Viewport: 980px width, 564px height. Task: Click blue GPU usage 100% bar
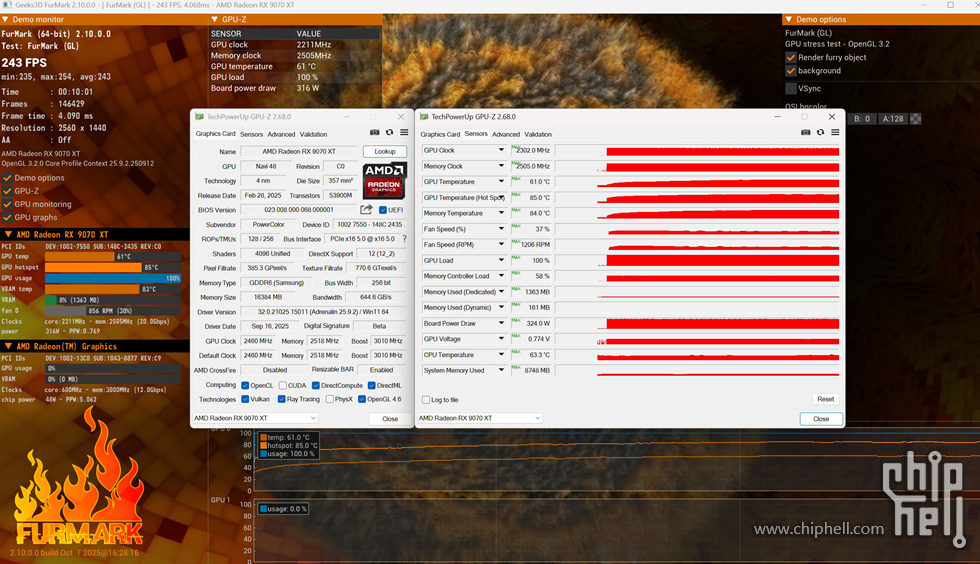pyautogui.click(x=113, y=278)
